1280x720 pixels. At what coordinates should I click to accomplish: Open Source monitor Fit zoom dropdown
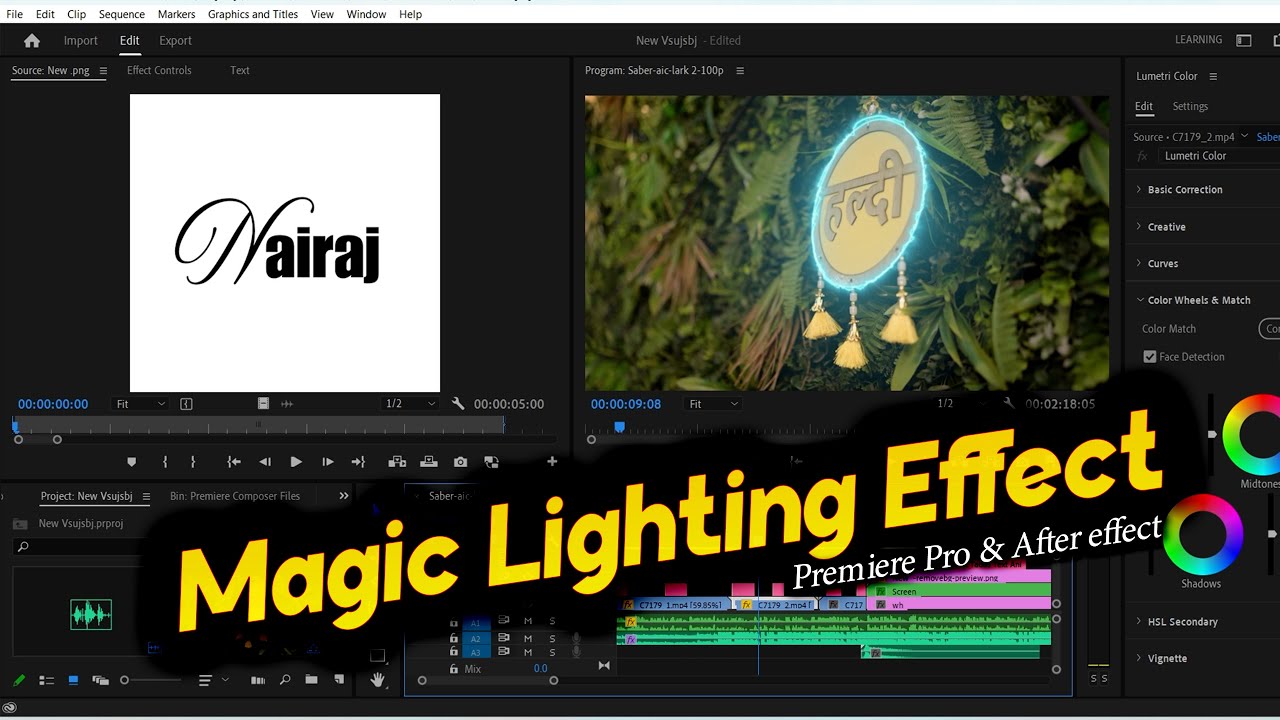tap(140, 404)
